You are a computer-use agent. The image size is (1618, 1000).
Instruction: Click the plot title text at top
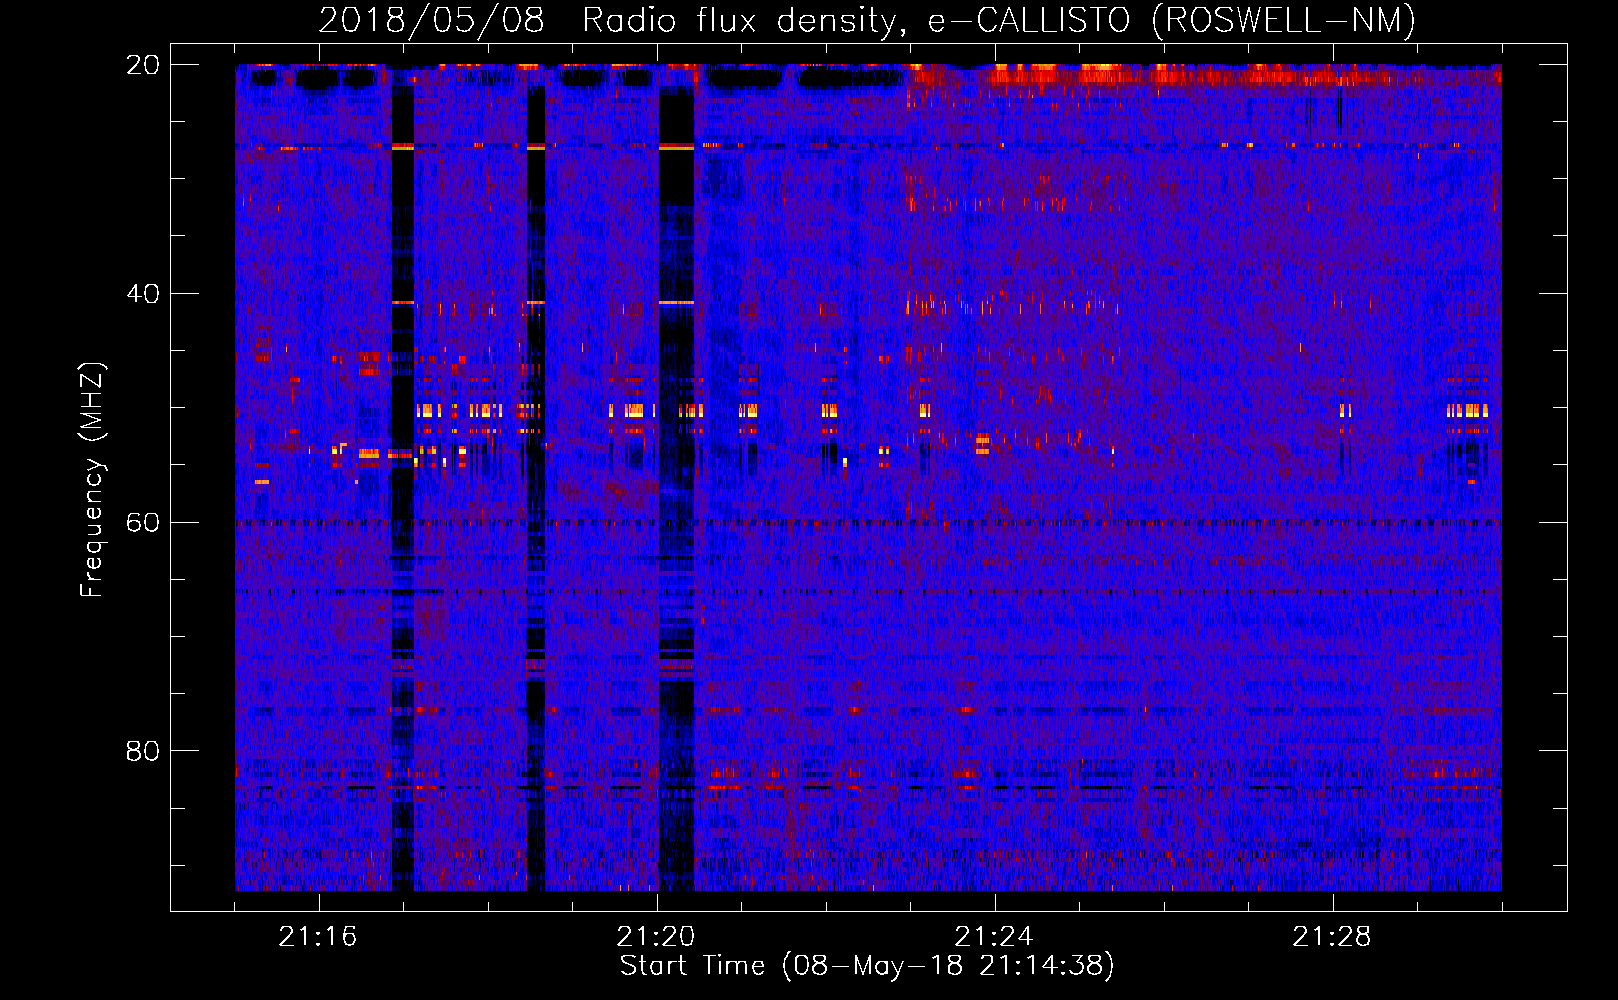(867, 21)
